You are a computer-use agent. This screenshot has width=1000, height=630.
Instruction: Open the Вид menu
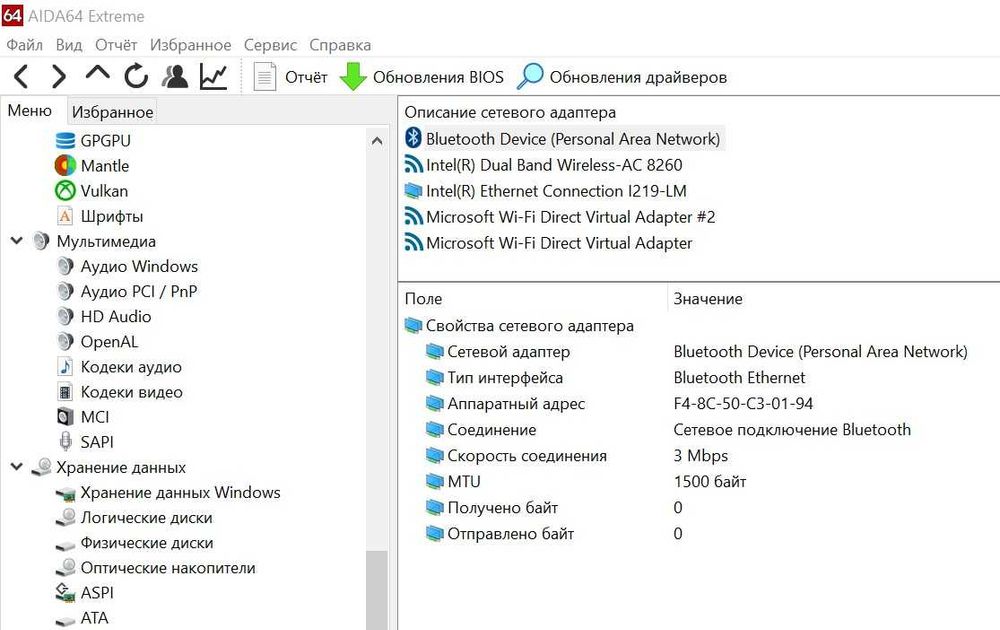[69, 45]
